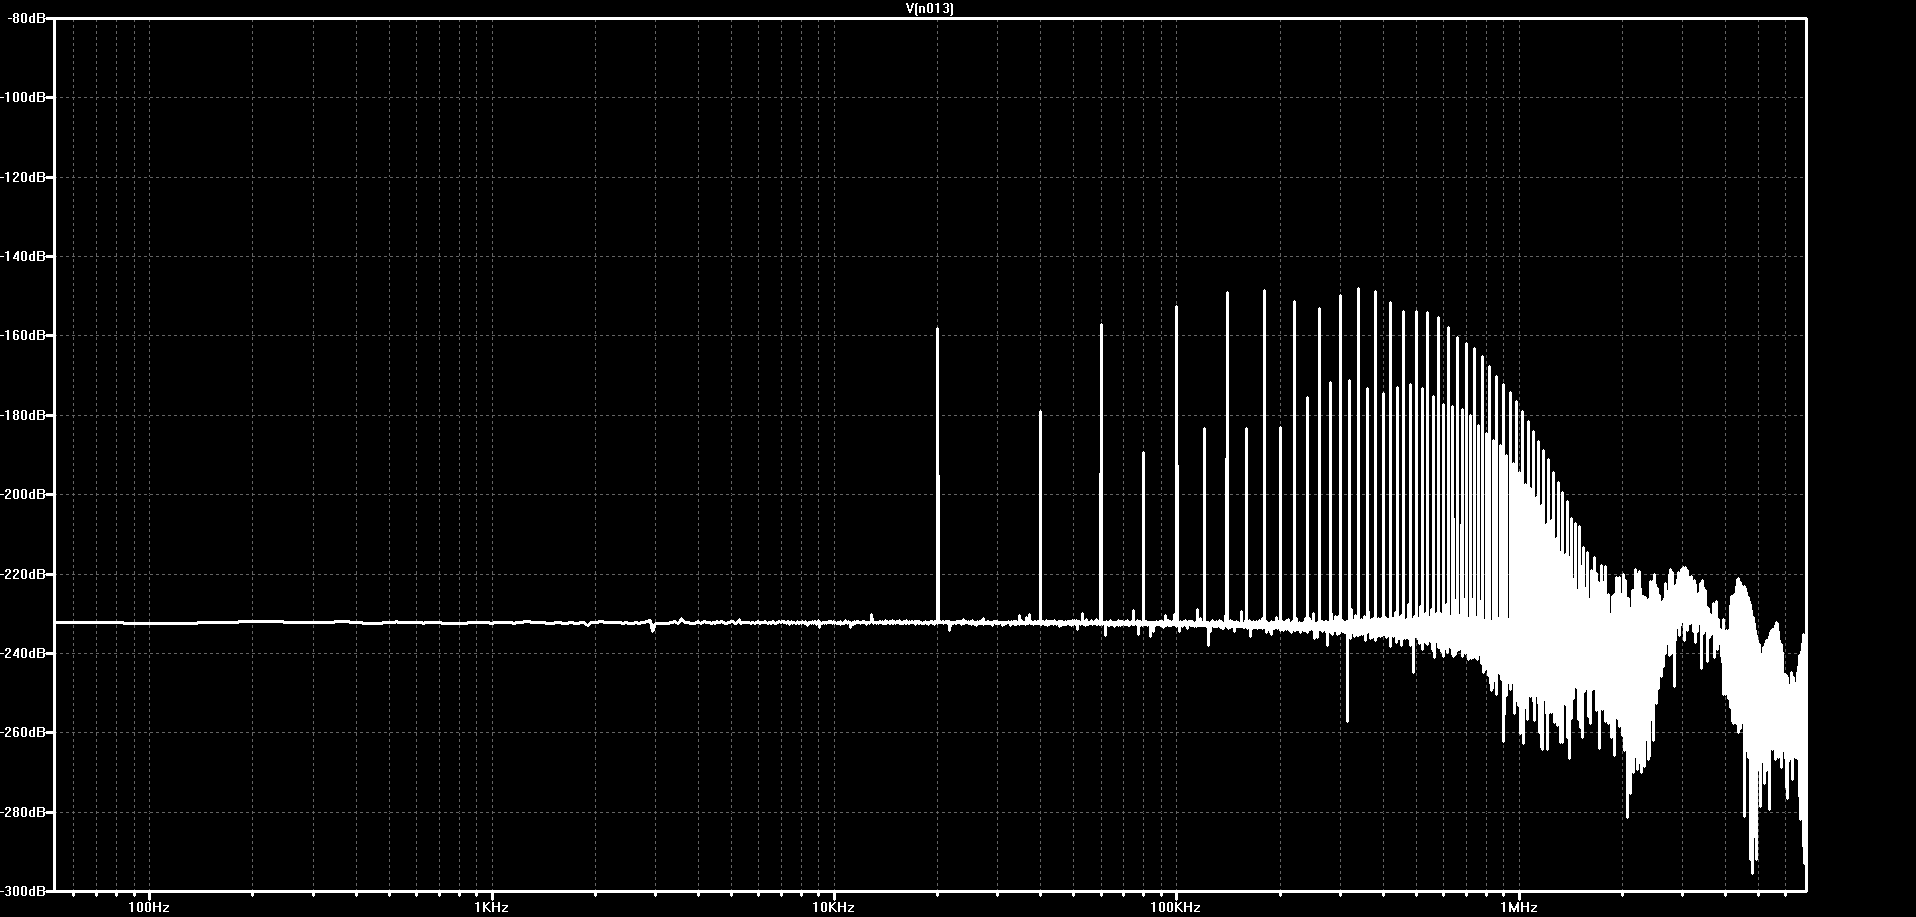Click the -140dB vertical axis label
Image resolution: width=1916 pixels, height=917 pixels.
pyautogui.click(x=23, y=256)
